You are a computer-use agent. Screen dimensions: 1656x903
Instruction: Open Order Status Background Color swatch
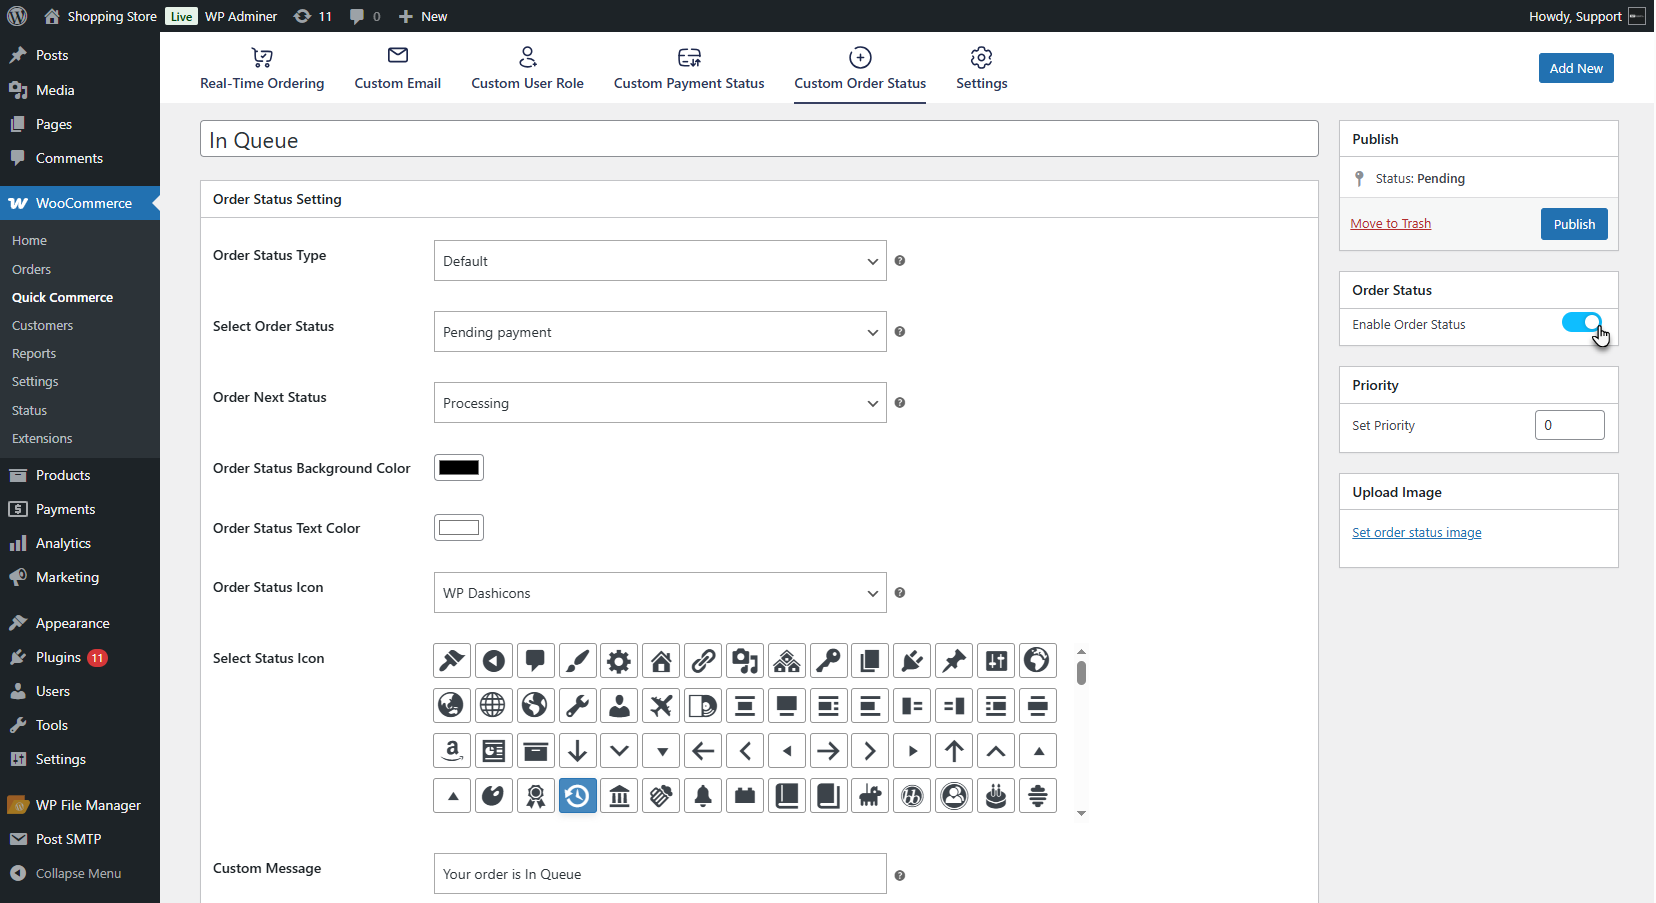(x=459, y=468)
